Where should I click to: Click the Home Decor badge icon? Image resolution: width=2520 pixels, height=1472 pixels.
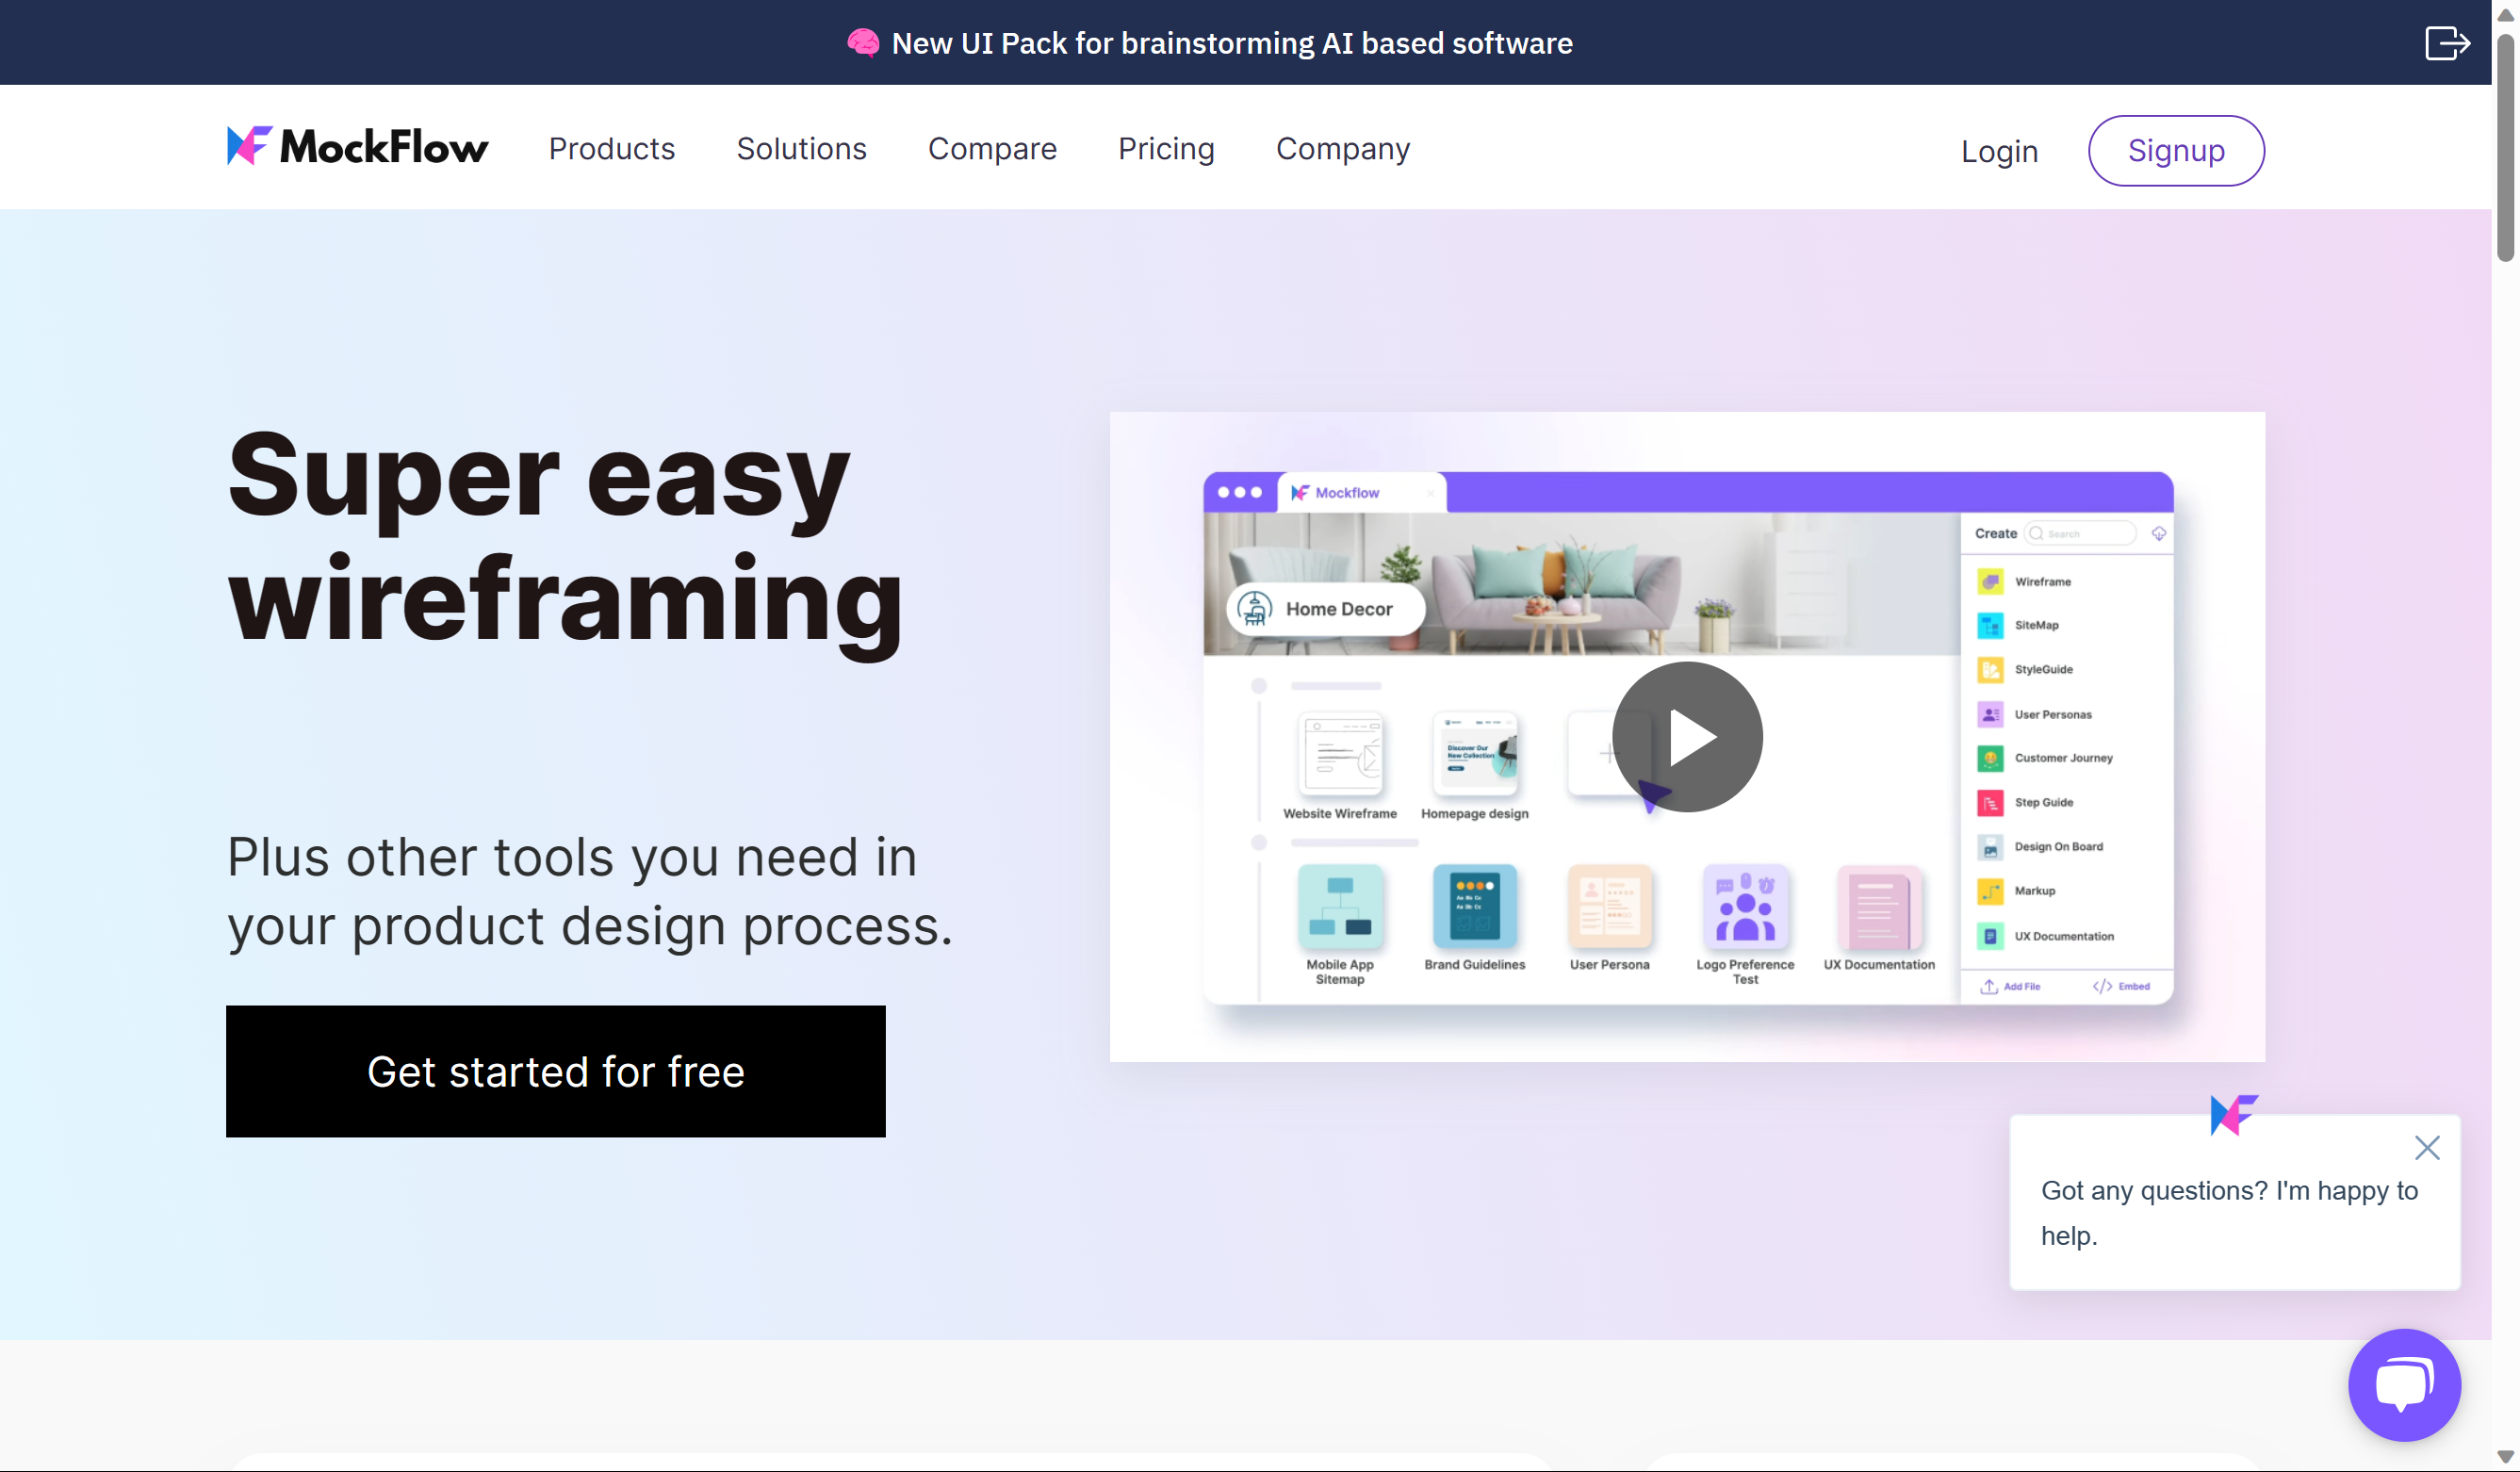coord(1254,608)
